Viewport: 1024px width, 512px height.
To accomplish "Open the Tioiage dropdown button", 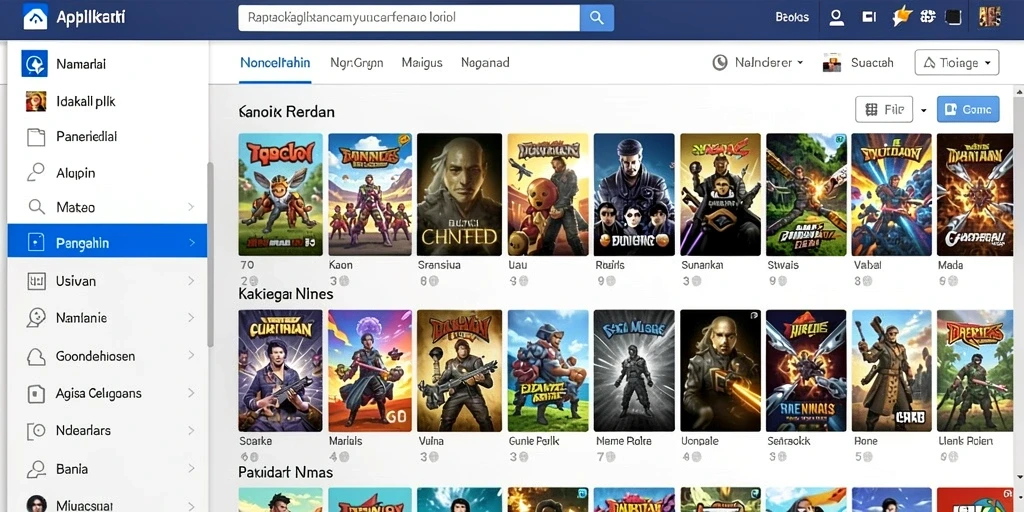I will pyautogui.click(x=957, y=63).
